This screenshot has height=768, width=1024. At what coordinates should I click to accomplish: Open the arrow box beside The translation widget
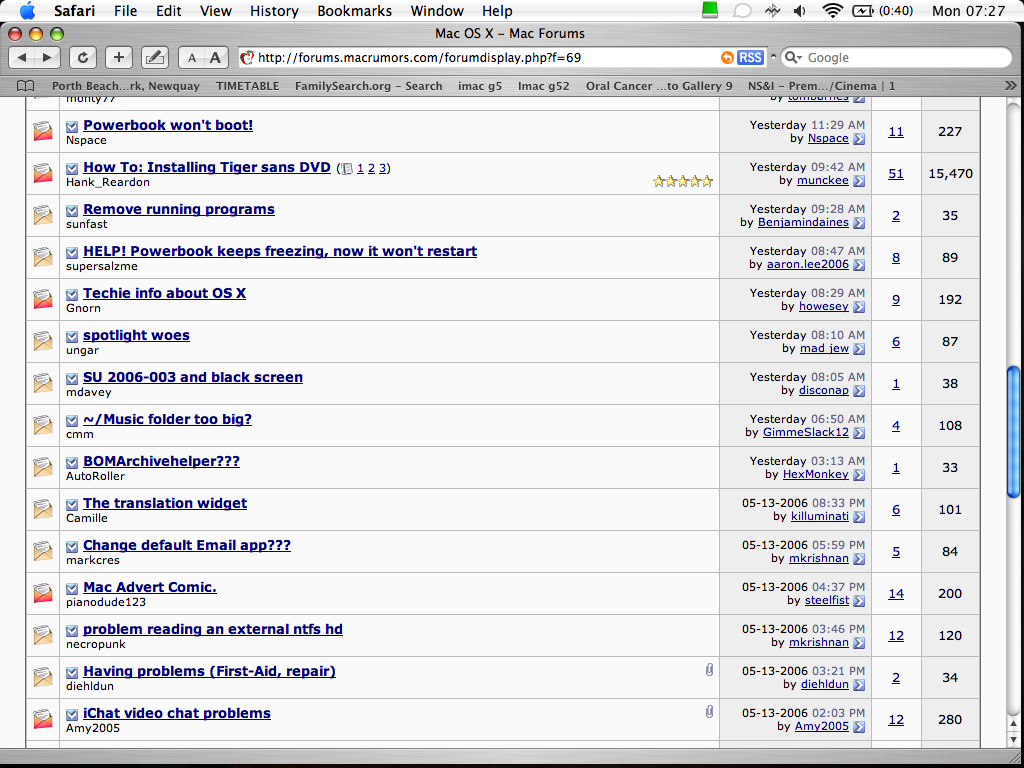click(x=72, y=505)
